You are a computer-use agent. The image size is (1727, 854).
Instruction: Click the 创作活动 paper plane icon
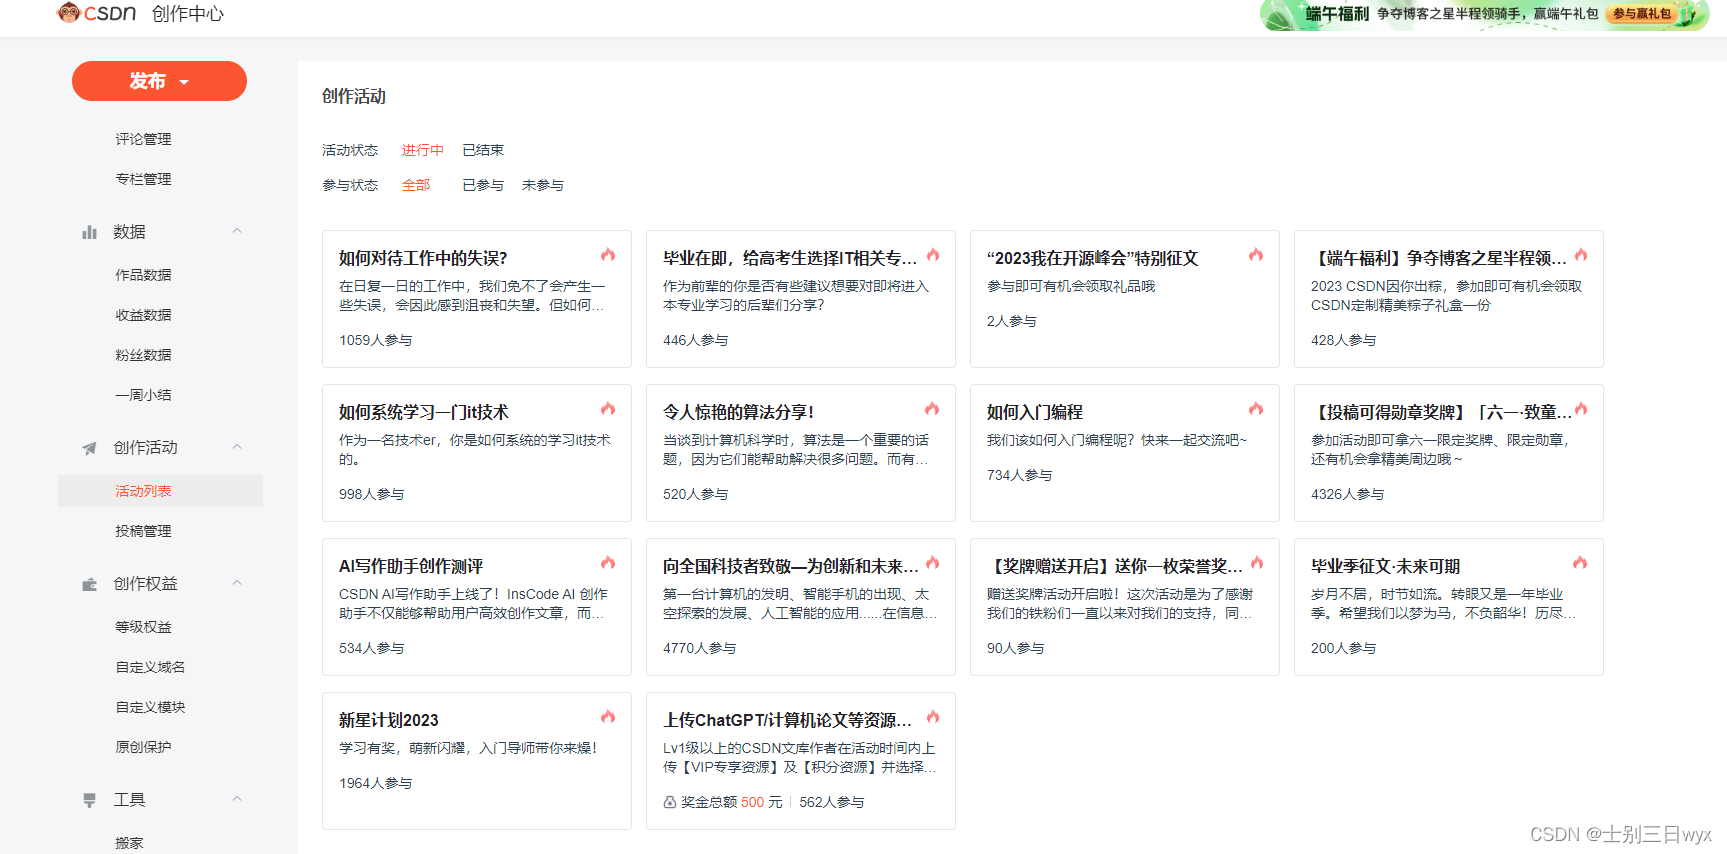click(90, 448)
